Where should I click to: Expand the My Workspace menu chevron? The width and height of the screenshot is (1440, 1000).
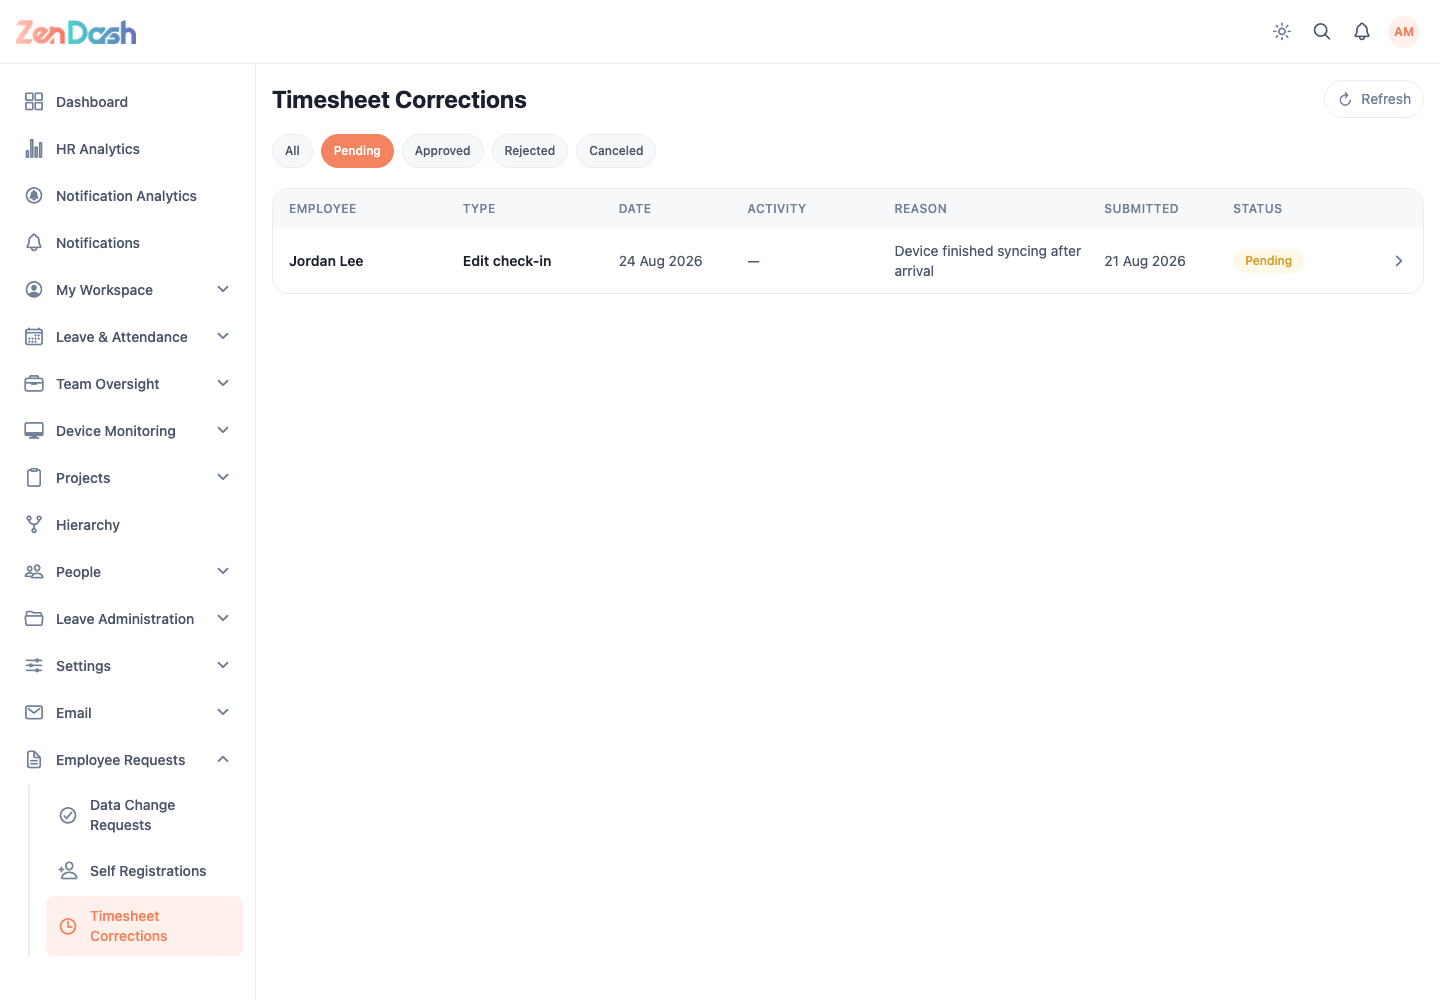tap(223, 289)
